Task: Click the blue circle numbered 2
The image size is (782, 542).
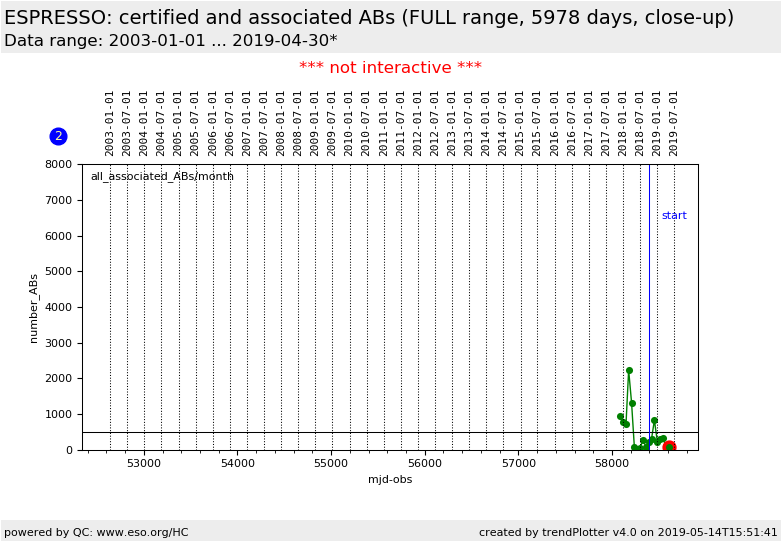Action: [58, 136]
